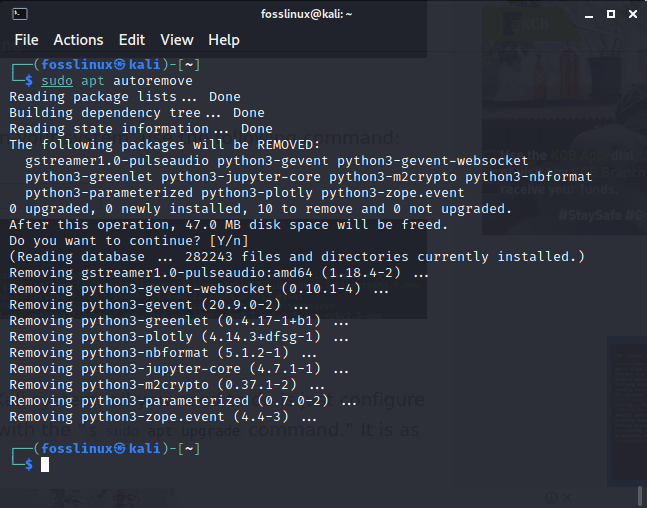This screenshot has width=647, height=508.
Task: Open the File menu
Action: click(x=26, y=40)
